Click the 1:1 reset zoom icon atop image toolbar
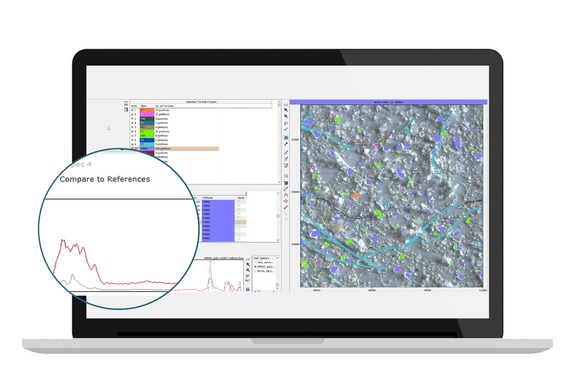This screenshot has width=575, height=384. [286, 105]
